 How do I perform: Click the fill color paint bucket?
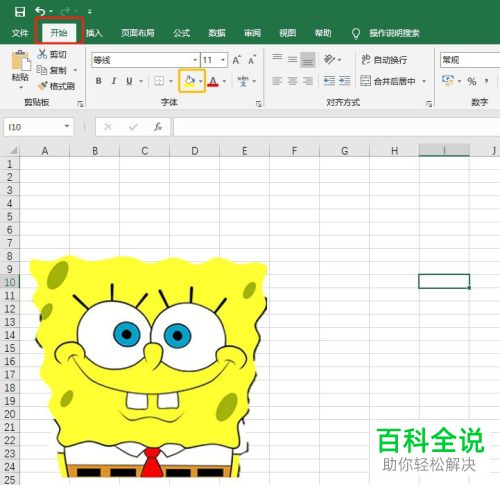[x=189, y=81]
